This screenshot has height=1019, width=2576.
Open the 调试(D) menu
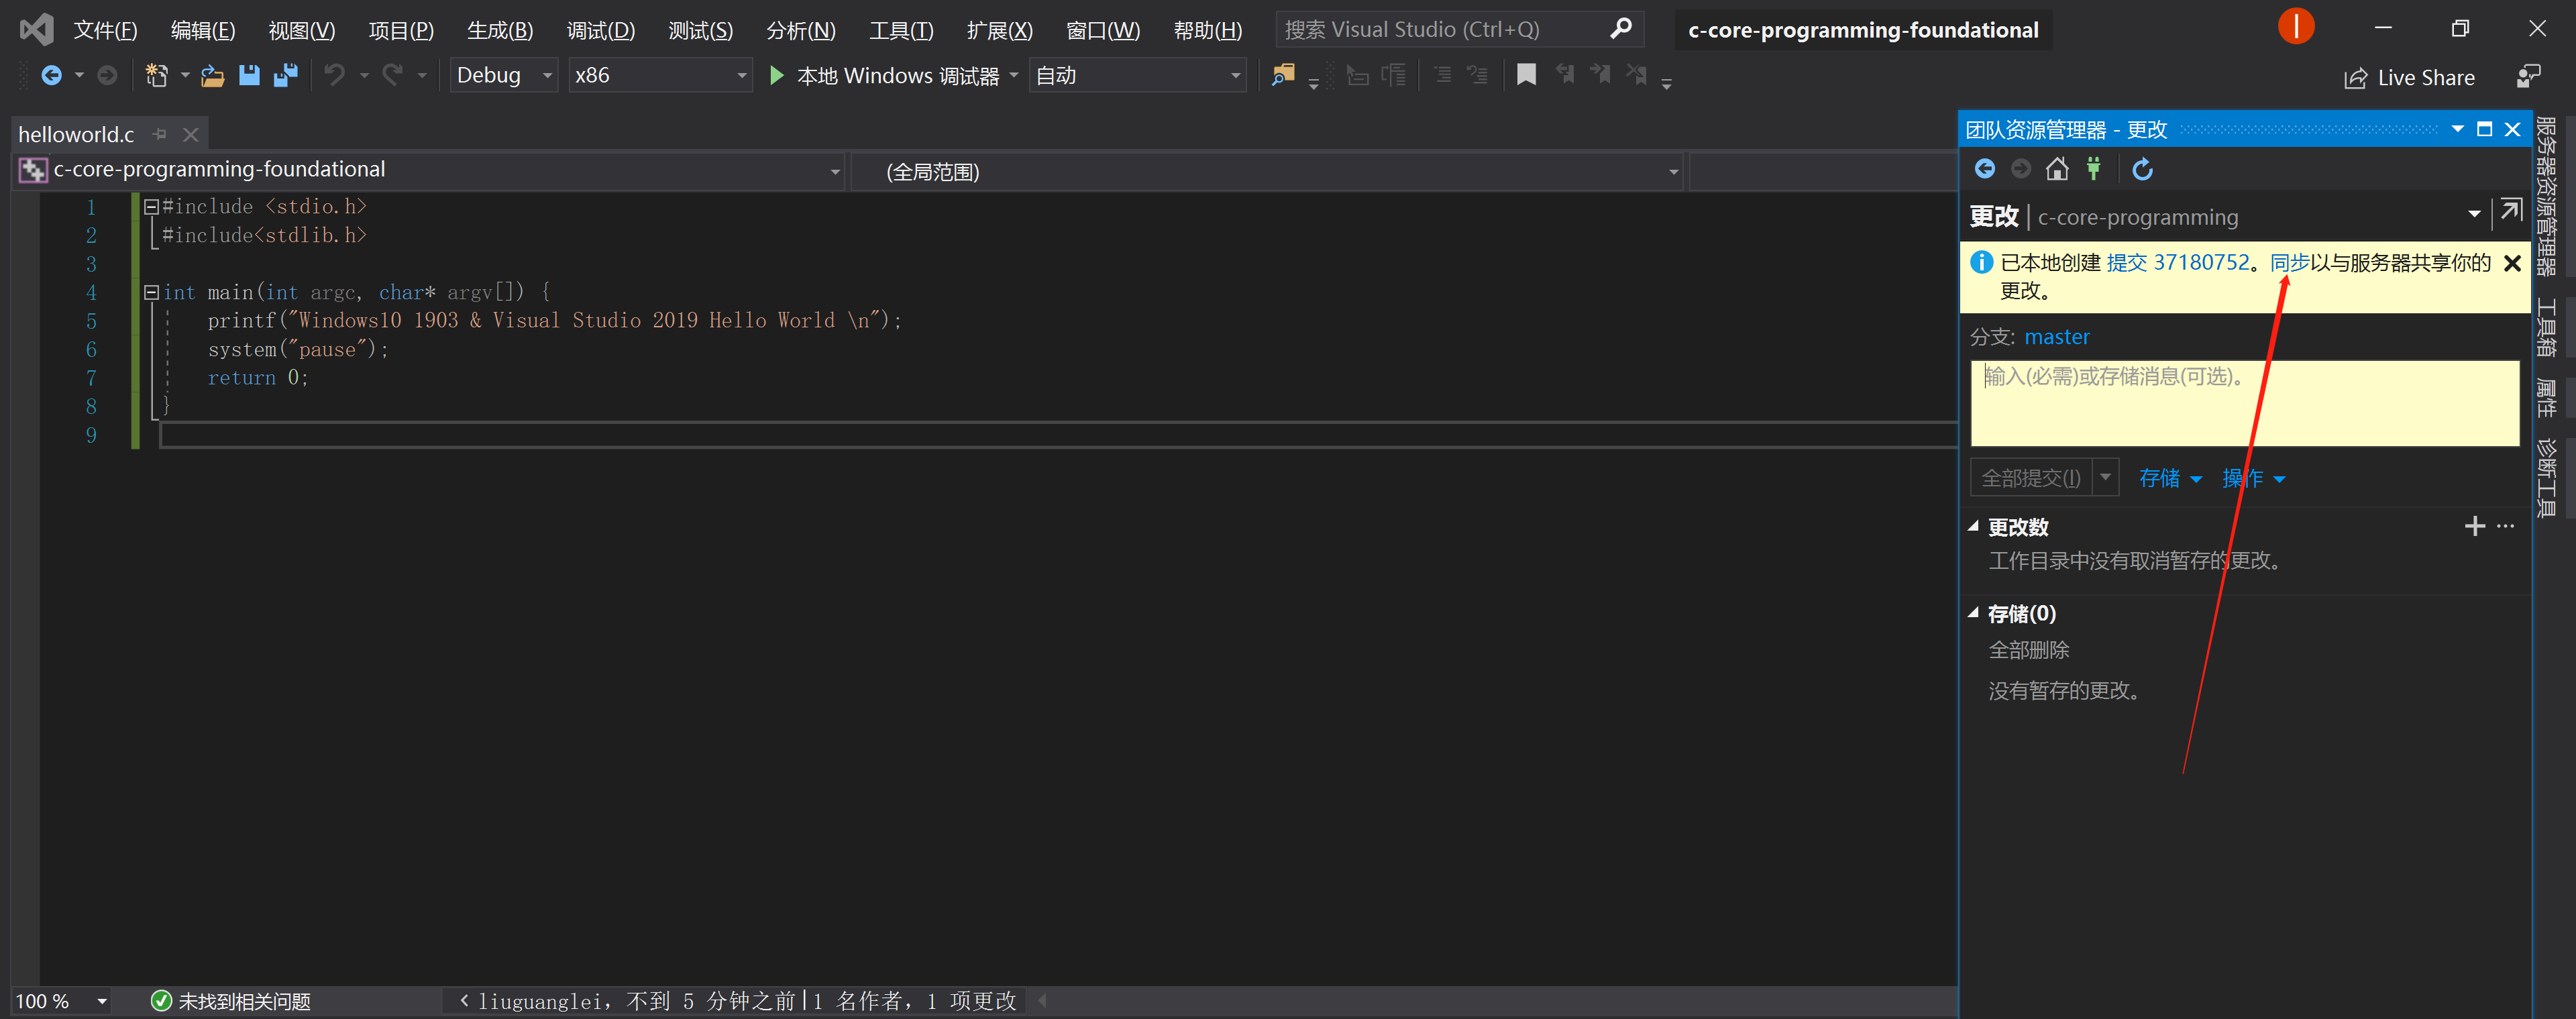[x=600, y=30]
